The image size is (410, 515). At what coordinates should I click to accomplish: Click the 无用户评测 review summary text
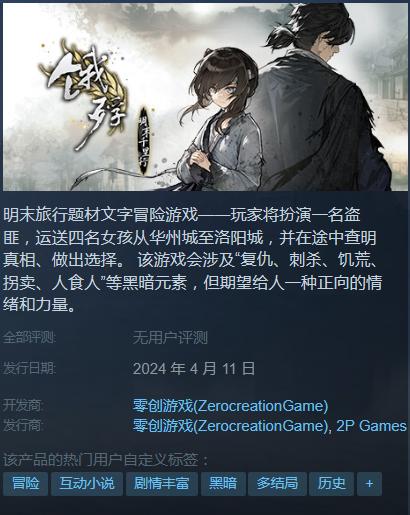[x=170, y=338]
